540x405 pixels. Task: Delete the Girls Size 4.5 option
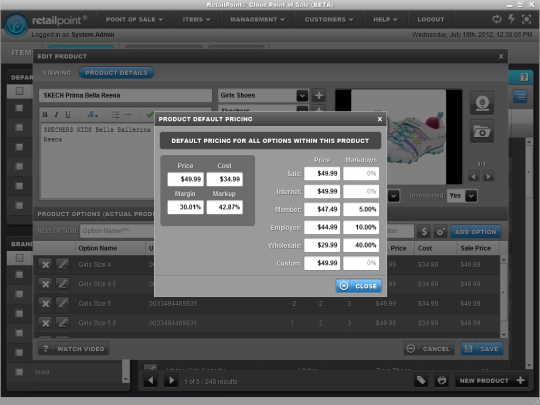(x=45, y=284)
